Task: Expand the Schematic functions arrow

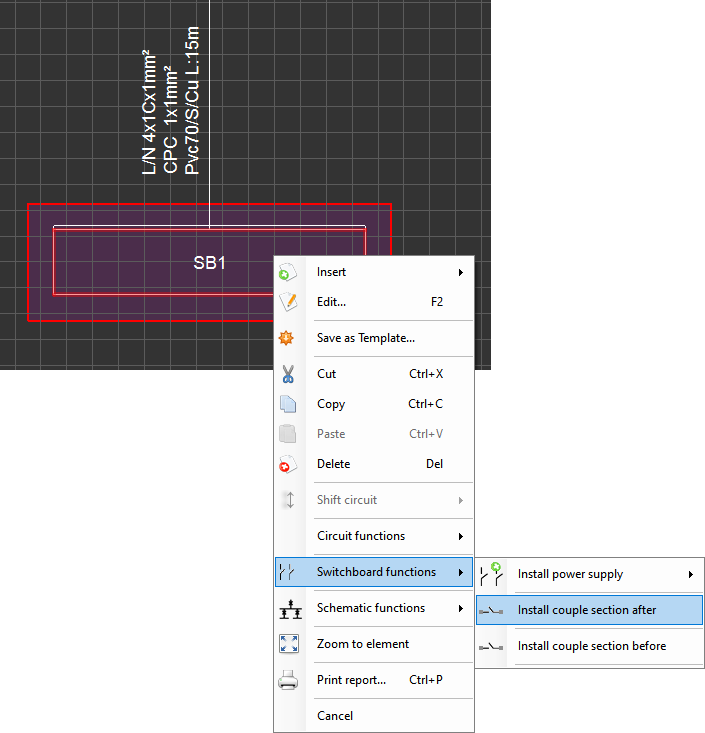Action: tap(460, 608)
